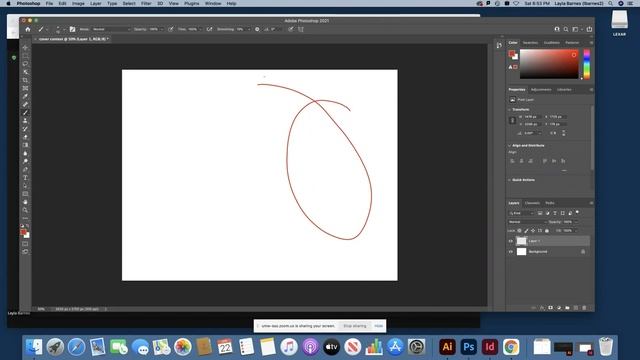
Task: Click the foreground color swatch in toolbar
Action: [24, 232]
